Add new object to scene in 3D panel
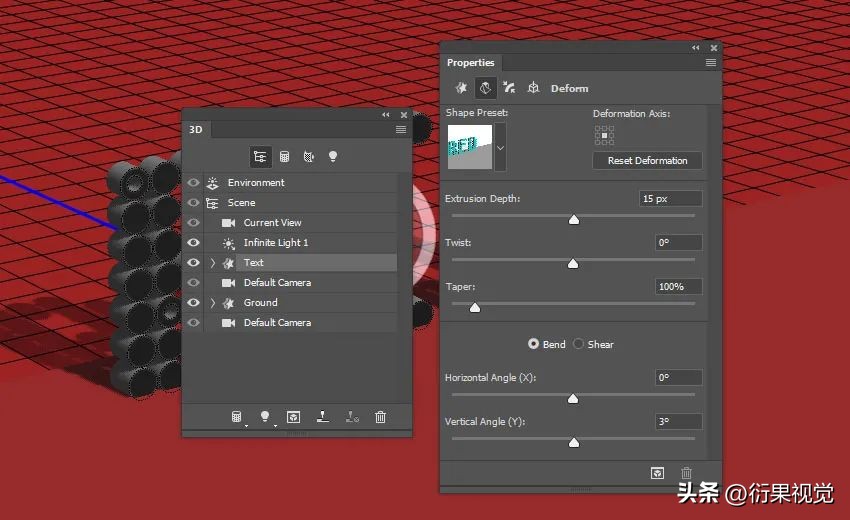The width and height of the screenshot is (850, 520). (x=237, y=417)
